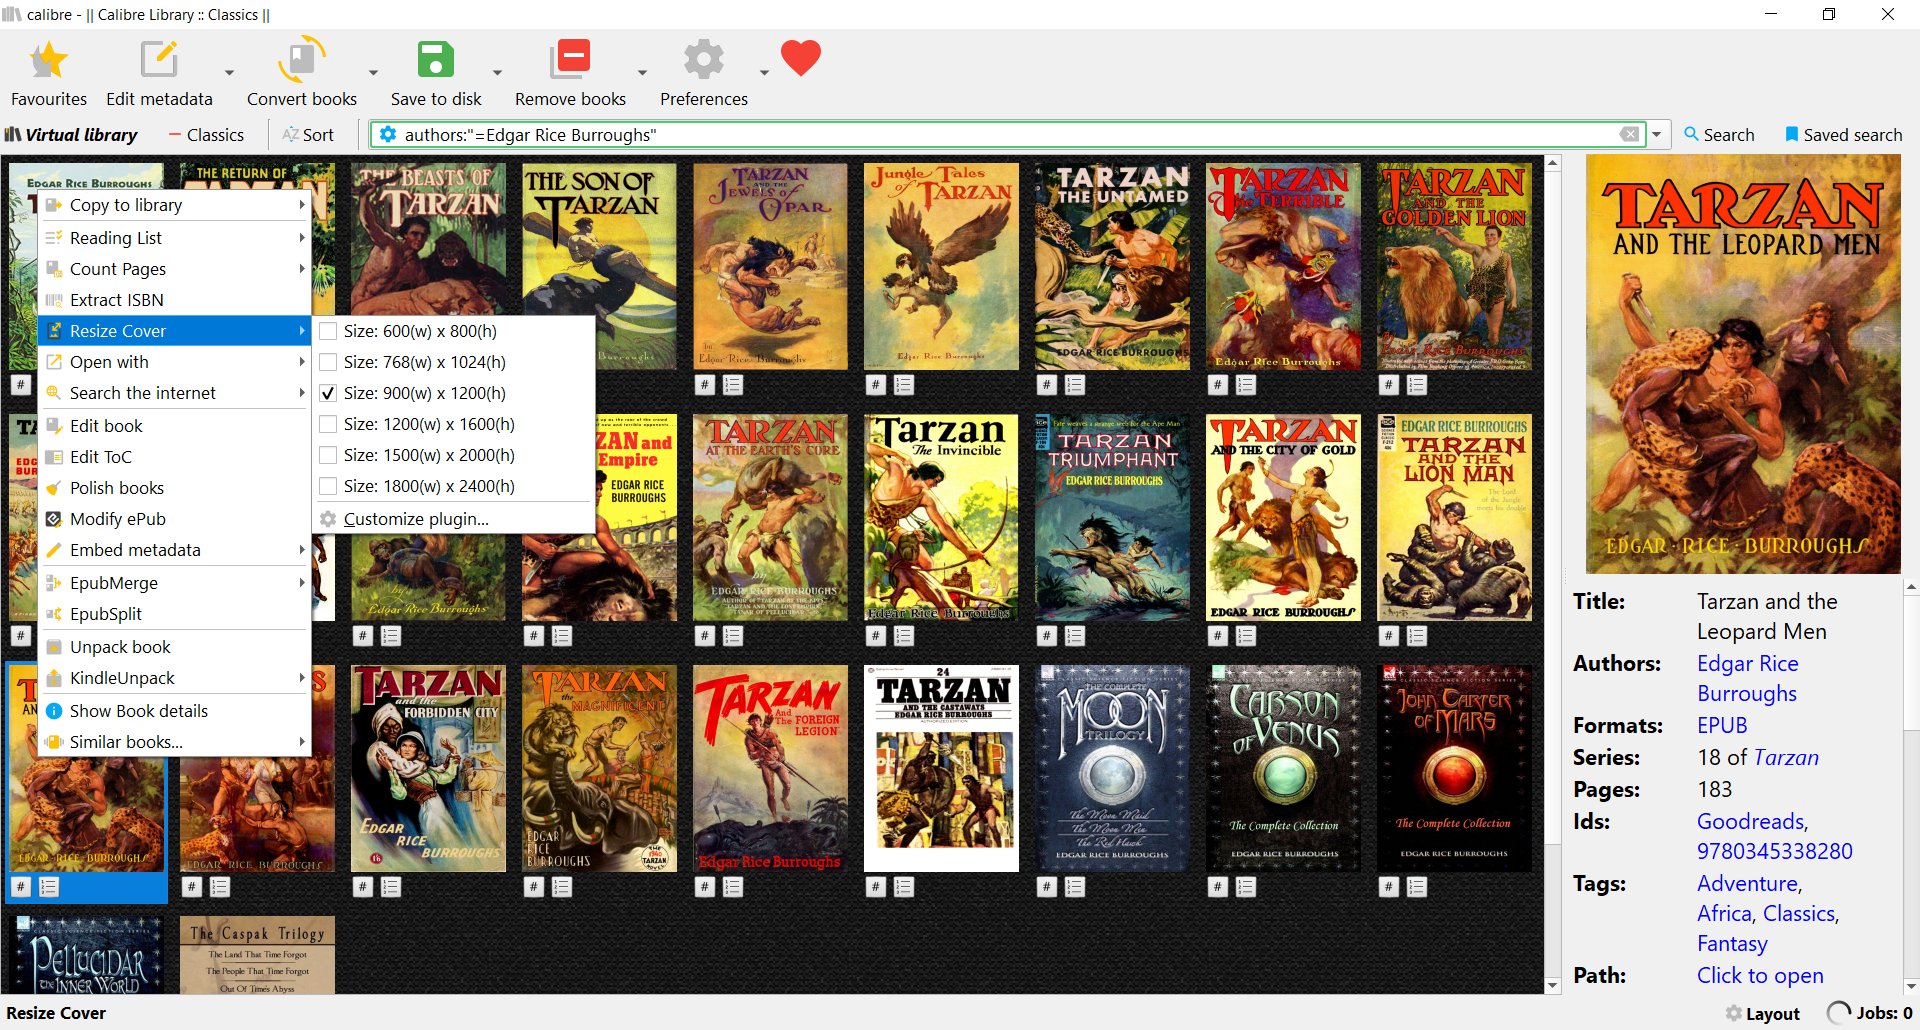
Task: Check the Size: 768(w) x 1024(h) option
Action: coord(328,362)
